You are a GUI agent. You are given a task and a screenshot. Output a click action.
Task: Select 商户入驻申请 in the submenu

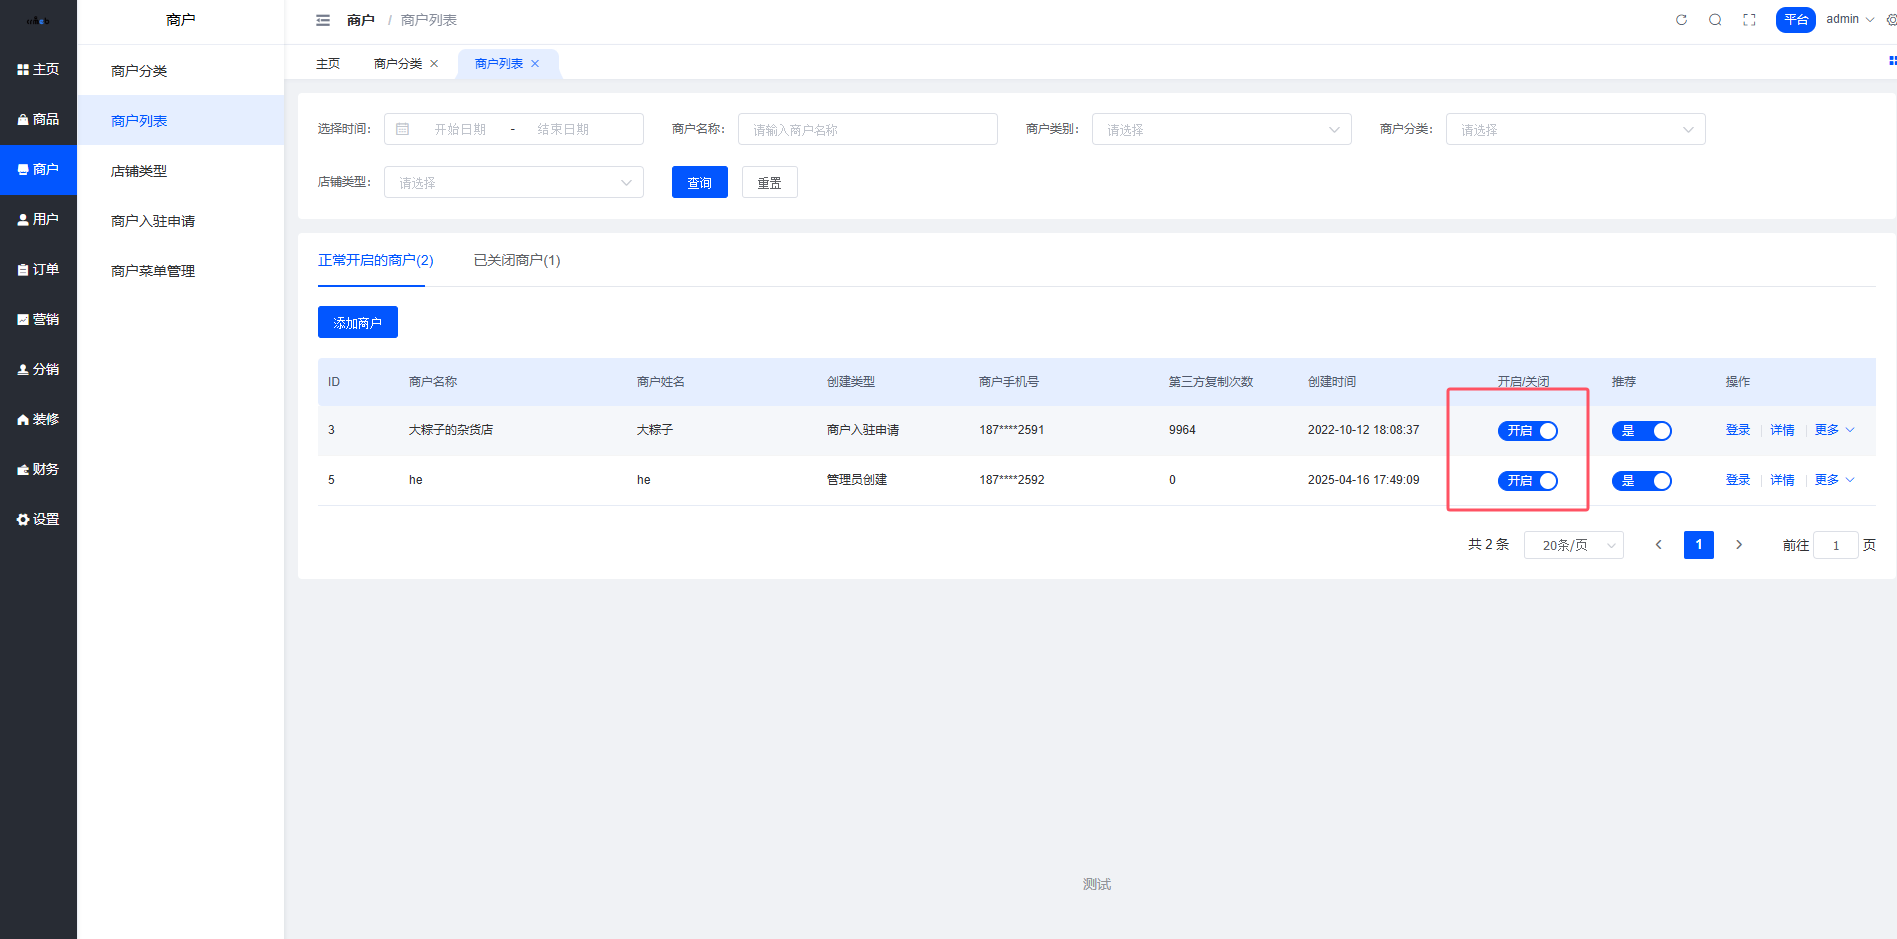point(153,221)
